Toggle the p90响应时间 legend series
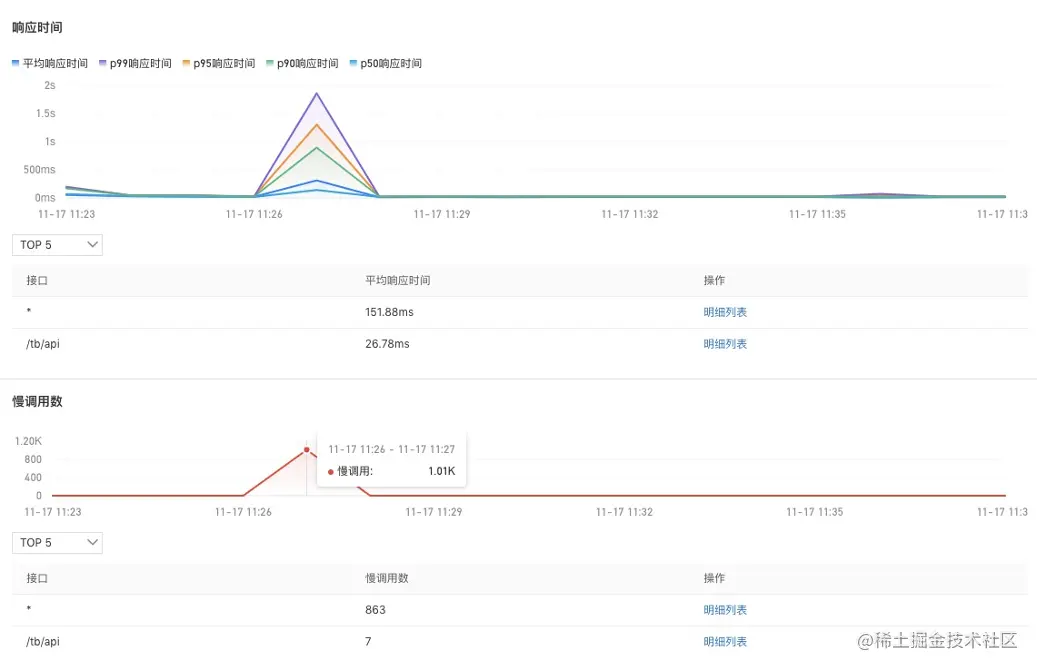The height and width of the screenshot is (670, 1037). tap(302, 63)
